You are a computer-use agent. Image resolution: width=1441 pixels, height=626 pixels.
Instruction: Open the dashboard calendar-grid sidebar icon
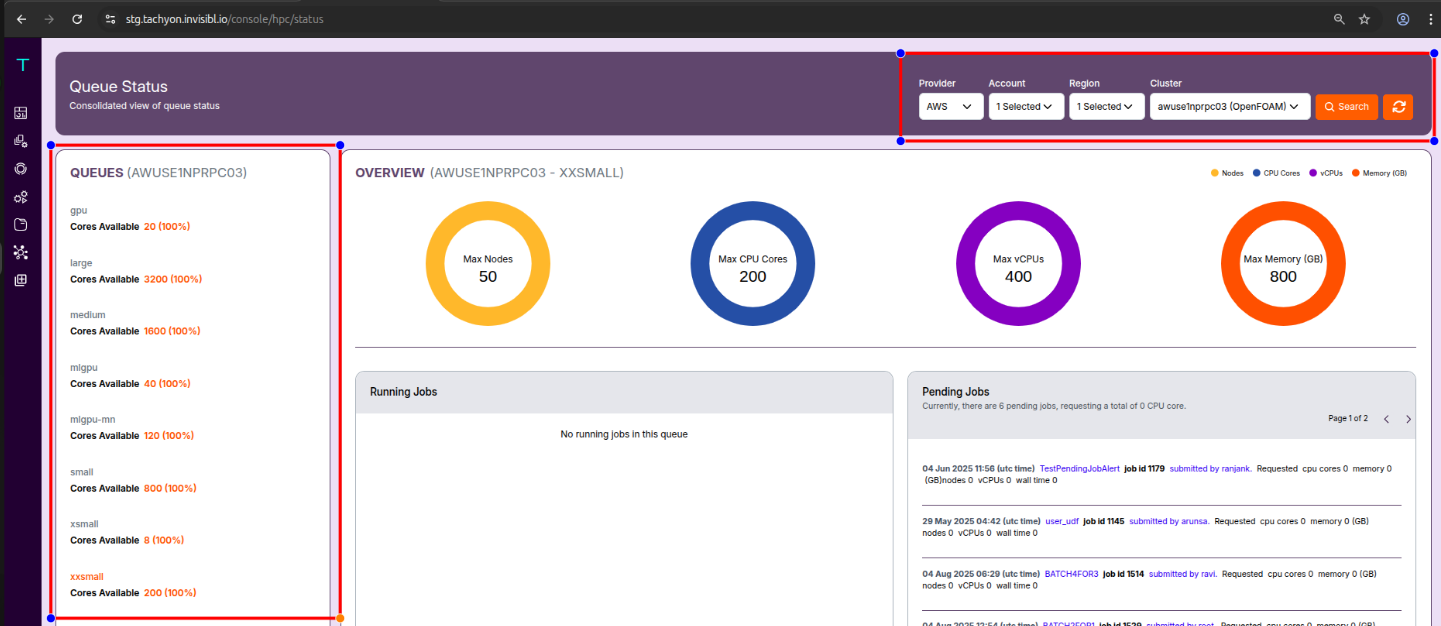[x=21, y=113]
